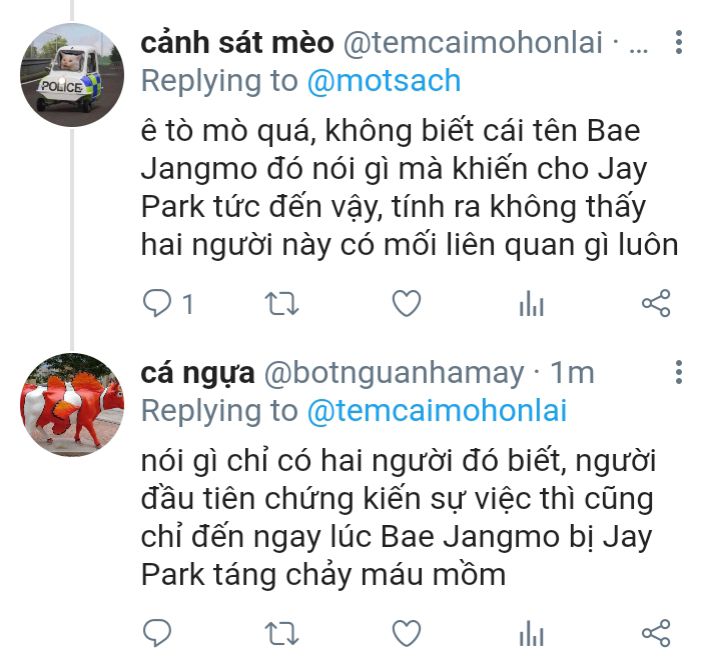Share cá ngựa's tweet
Image resolution: width=720 pixels, height=664 pixels.
(x=656, y=633)
